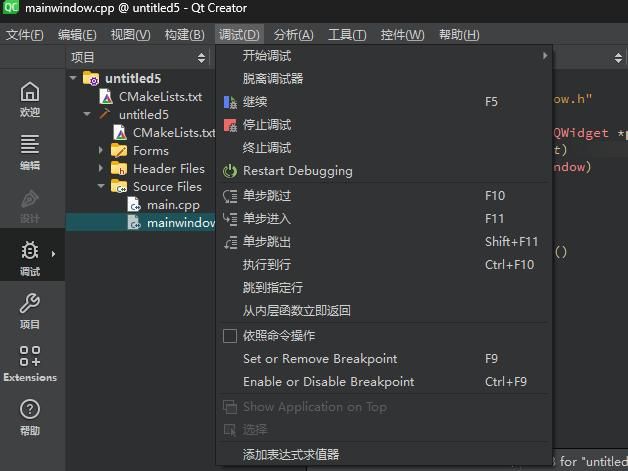Click the top CMakeLists.txt file icon

click(106, 97)
